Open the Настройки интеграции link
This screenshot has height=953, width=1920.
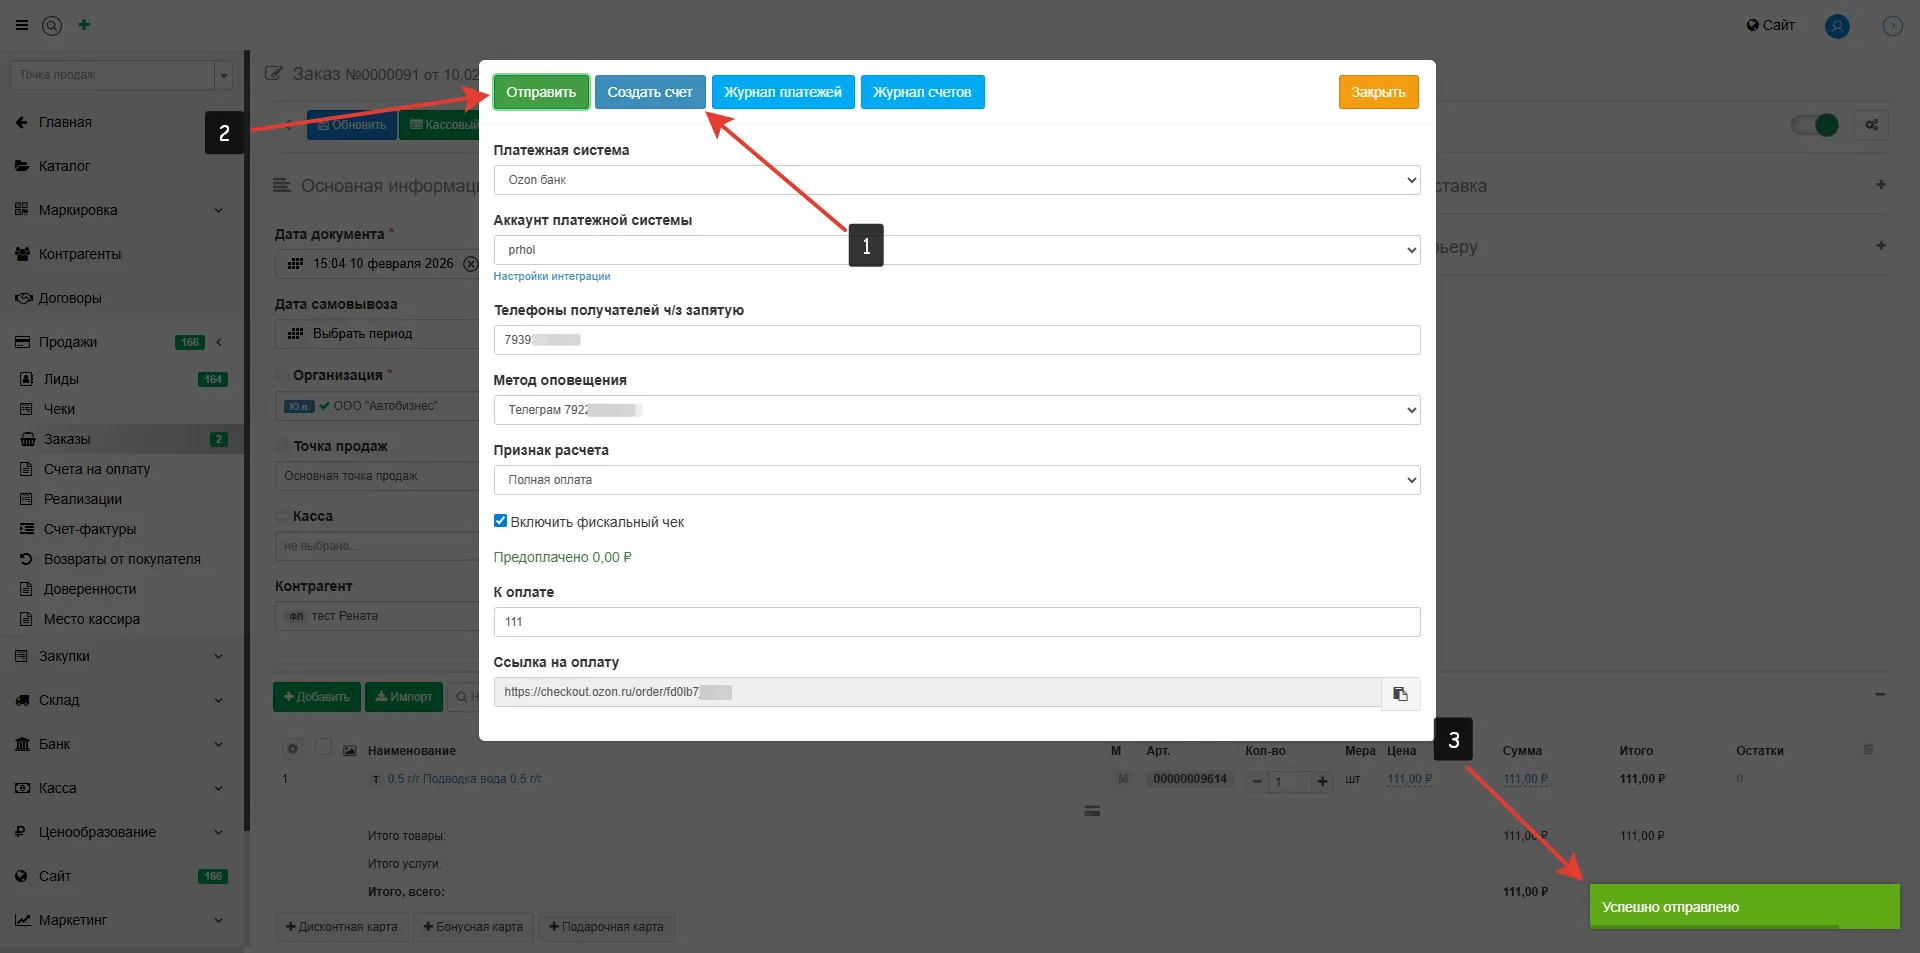point(551,276)
